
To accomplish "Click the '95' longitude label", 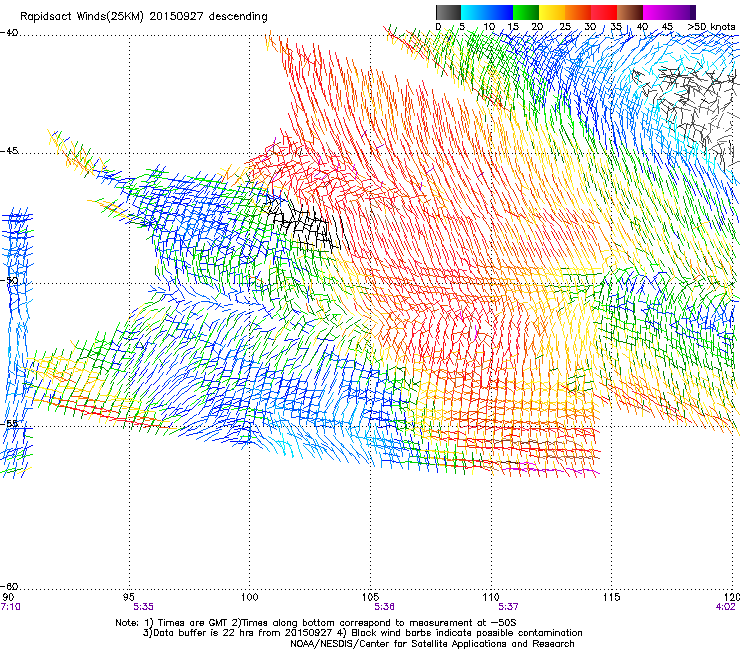I will pos(128,597).
